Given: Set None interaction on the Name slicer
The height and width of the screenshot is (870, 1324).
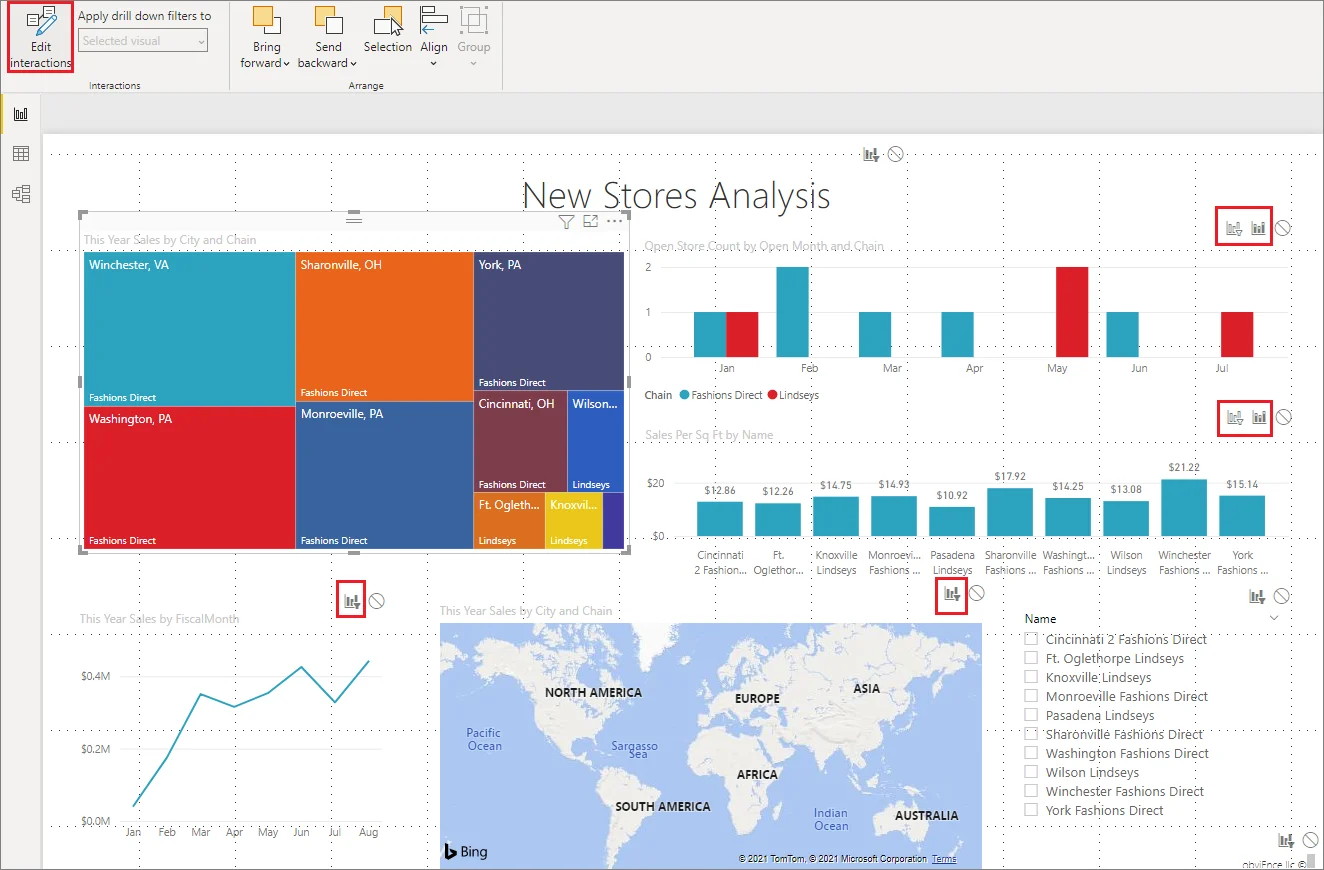Looking at the screenshot, I should [1282, 596].
